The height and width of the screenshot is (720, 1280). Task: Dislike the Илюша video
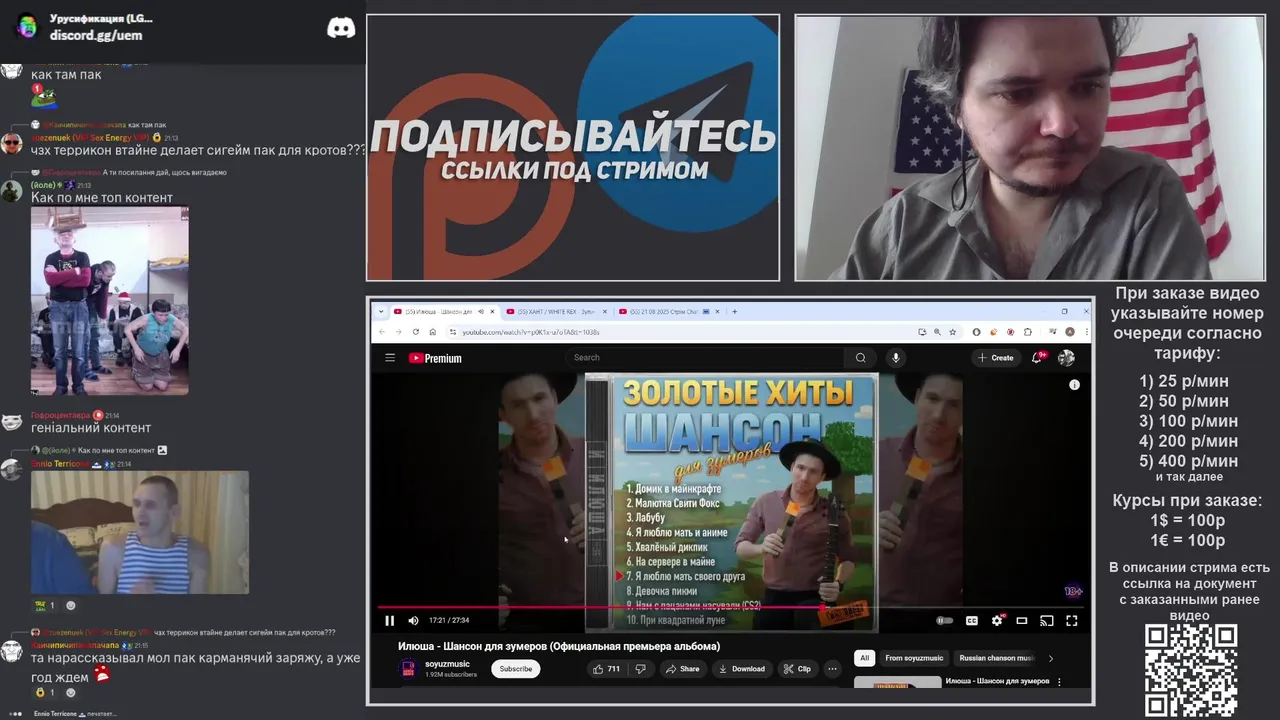[641, 669]
